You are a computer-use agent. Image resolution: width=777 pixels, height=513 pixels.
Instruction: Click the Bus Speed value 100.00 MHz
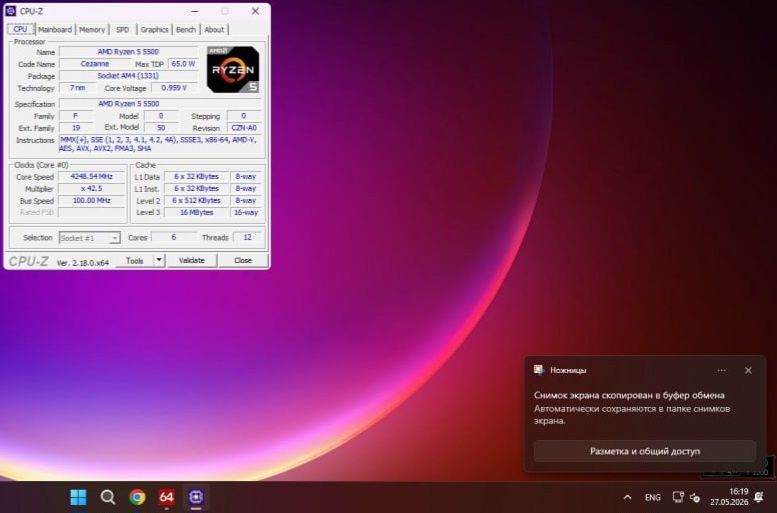(x=92, y=201)
